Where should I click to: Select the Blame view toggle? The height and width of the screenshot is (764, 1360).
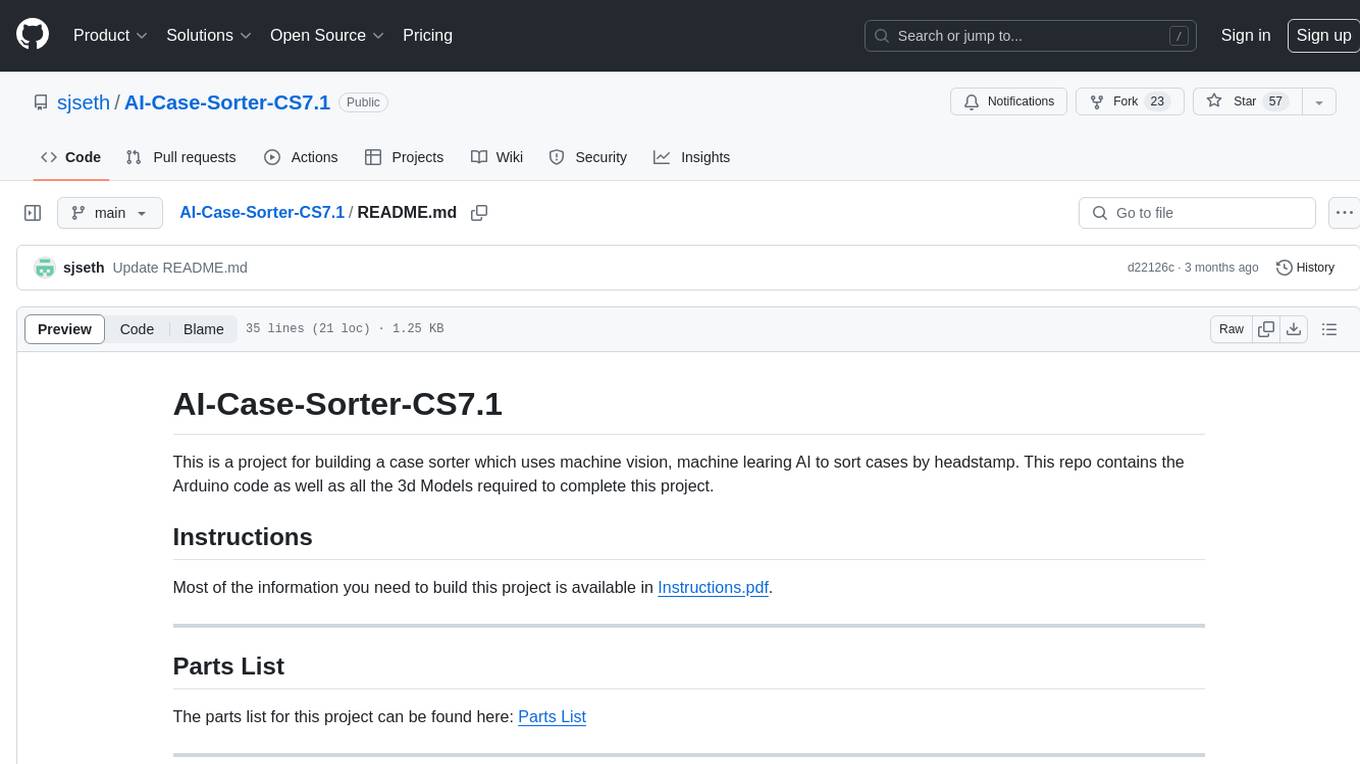203,329
